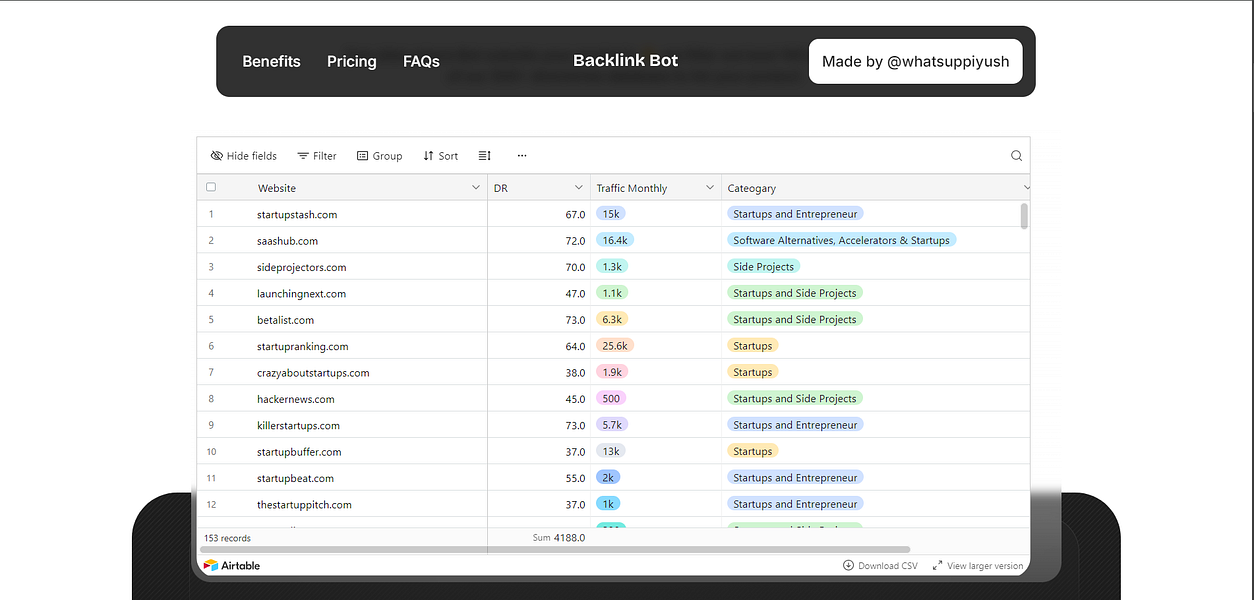1254x600 pixels.
Task: Click the search magnifier icon
Action: (1016, 156)
